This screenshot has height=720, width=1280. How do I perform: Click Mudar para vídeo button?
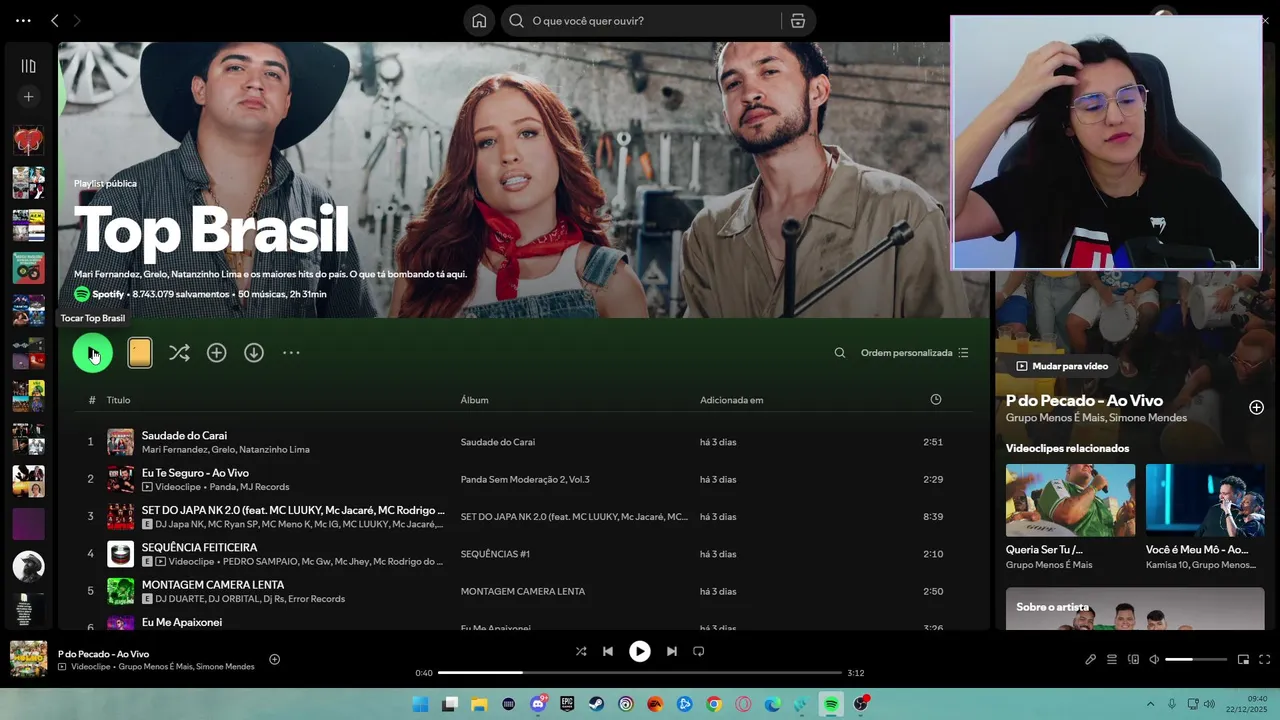[x=1062, y=366]
